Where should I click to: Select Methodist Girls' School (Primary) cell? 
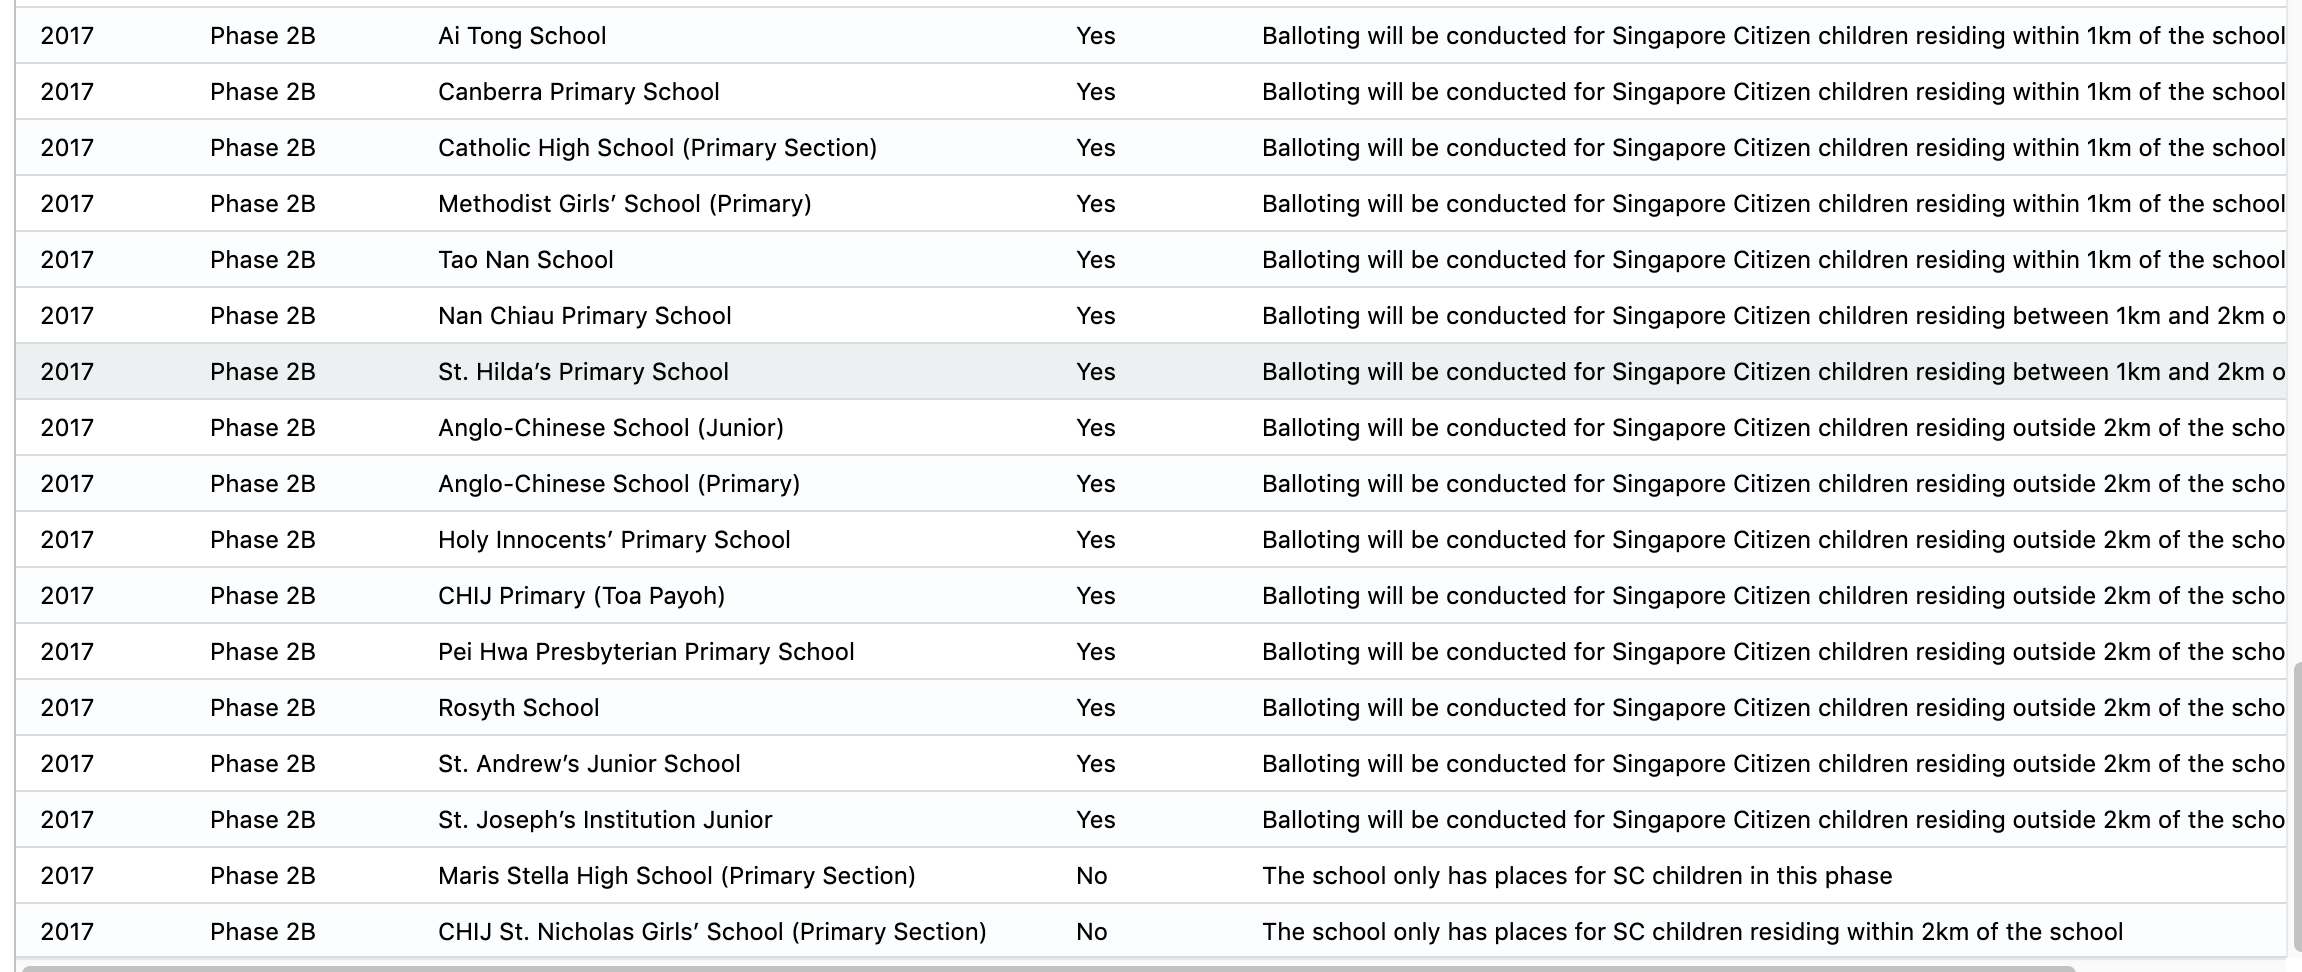624,204
